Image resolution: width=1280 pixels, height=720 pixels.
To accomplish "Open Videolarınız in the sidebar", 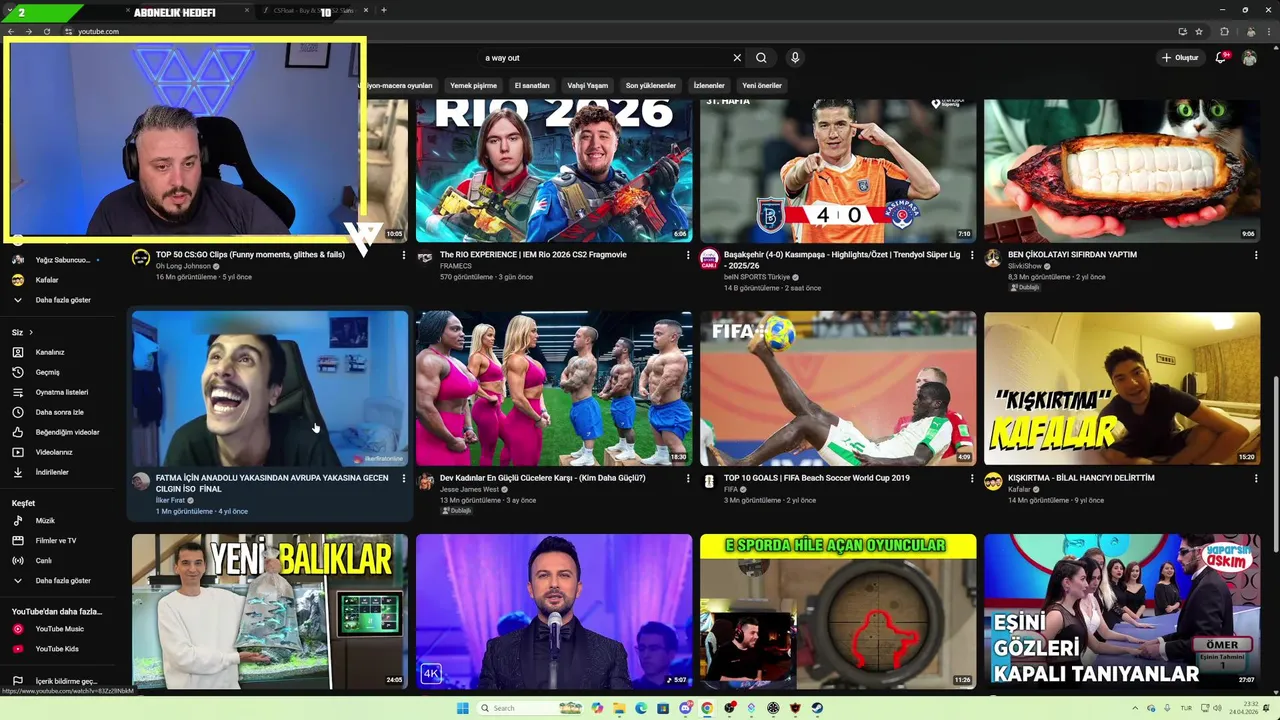I will (54, 452).
